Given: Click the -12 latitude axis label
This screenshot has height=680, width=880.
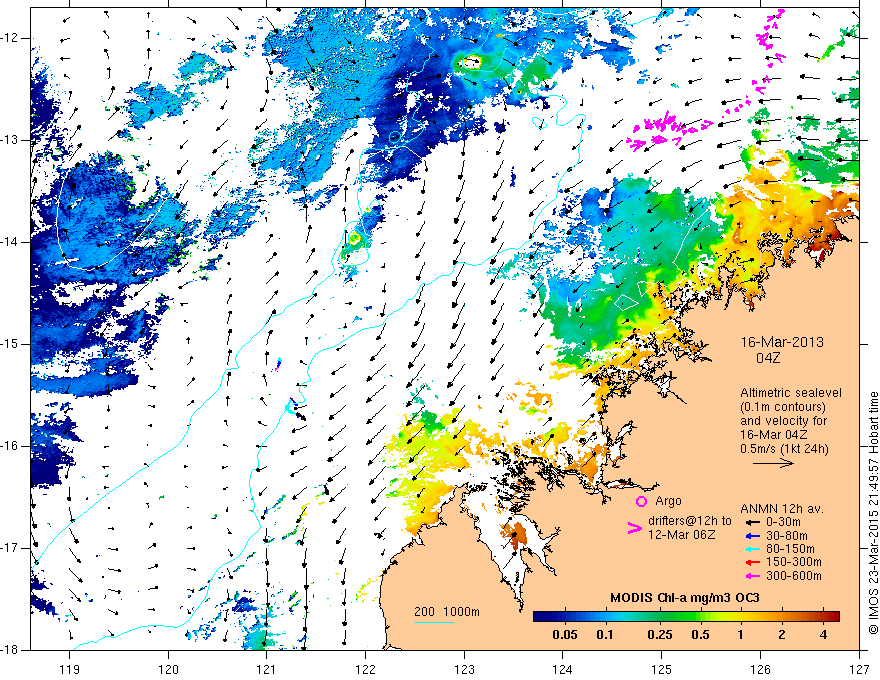Looking at the screenshot, I should point(11,38).
